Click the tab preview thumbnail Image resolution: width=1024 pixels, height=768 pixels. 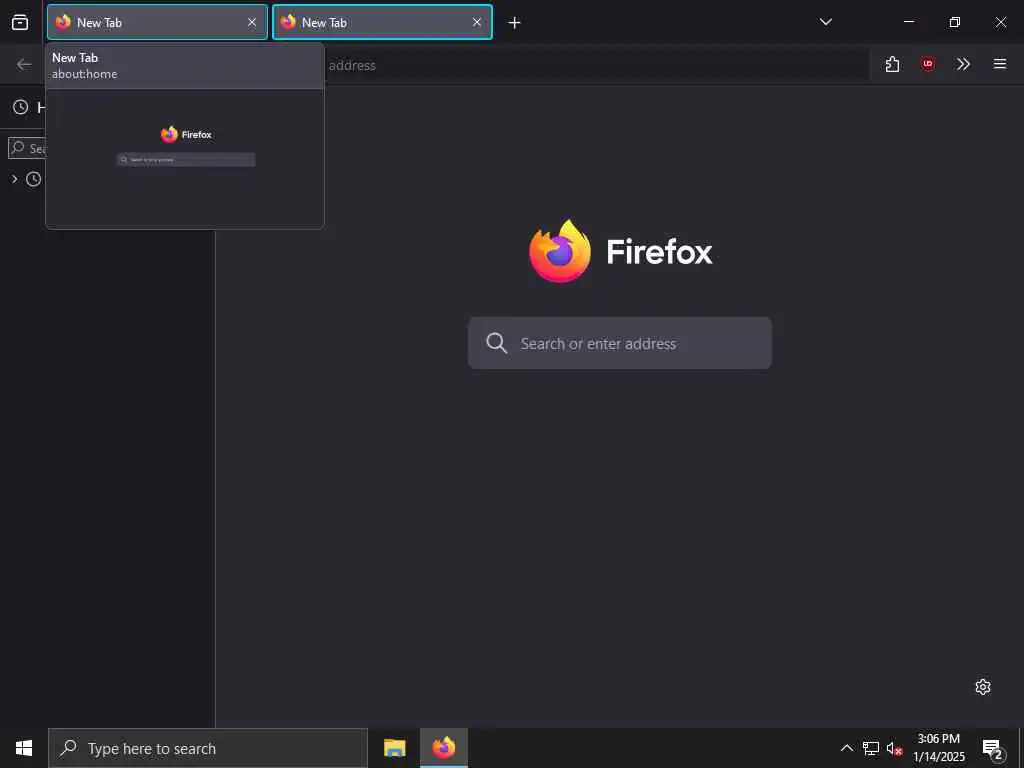click(185, 159)
